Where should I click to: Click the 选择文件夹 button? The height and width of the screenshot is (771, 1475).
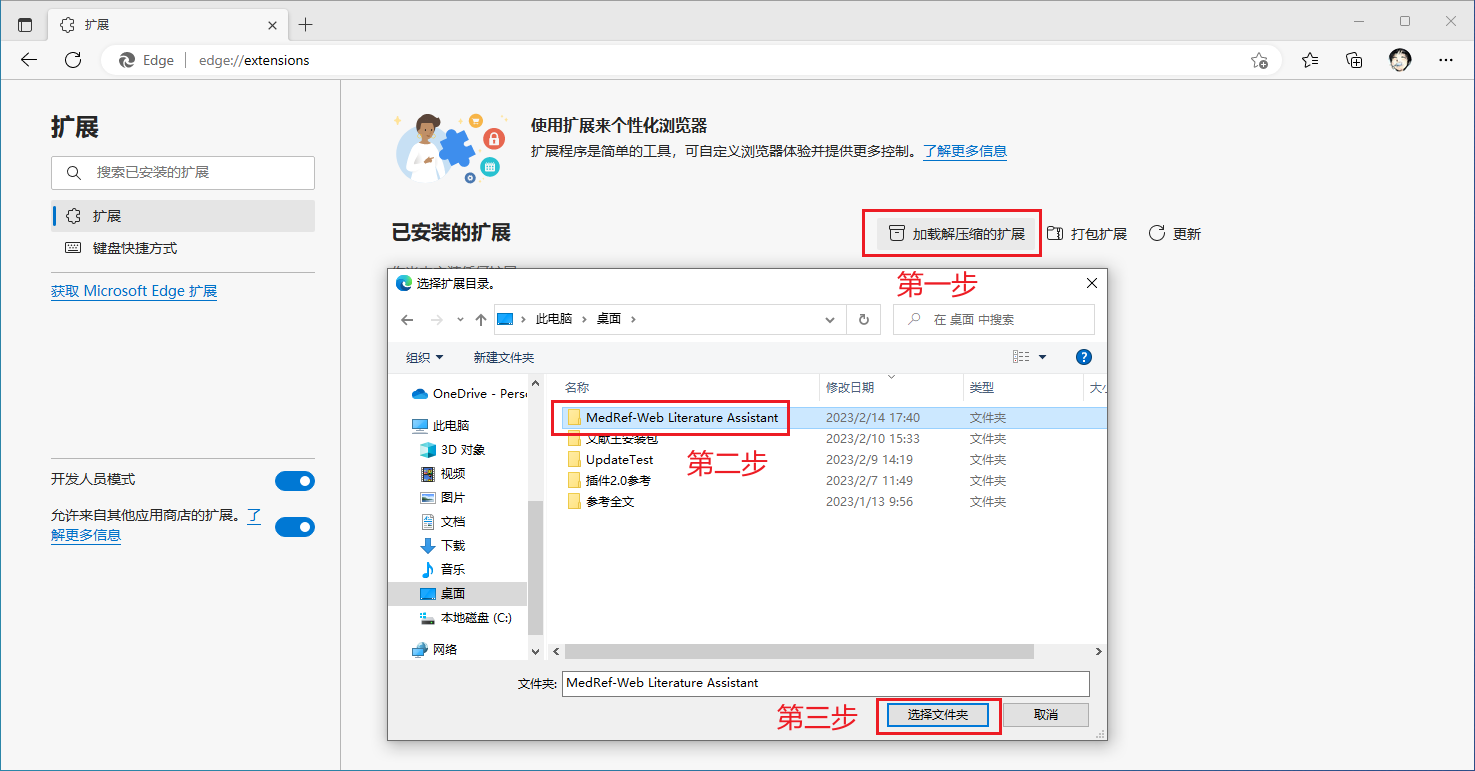[x=937, y=715]
